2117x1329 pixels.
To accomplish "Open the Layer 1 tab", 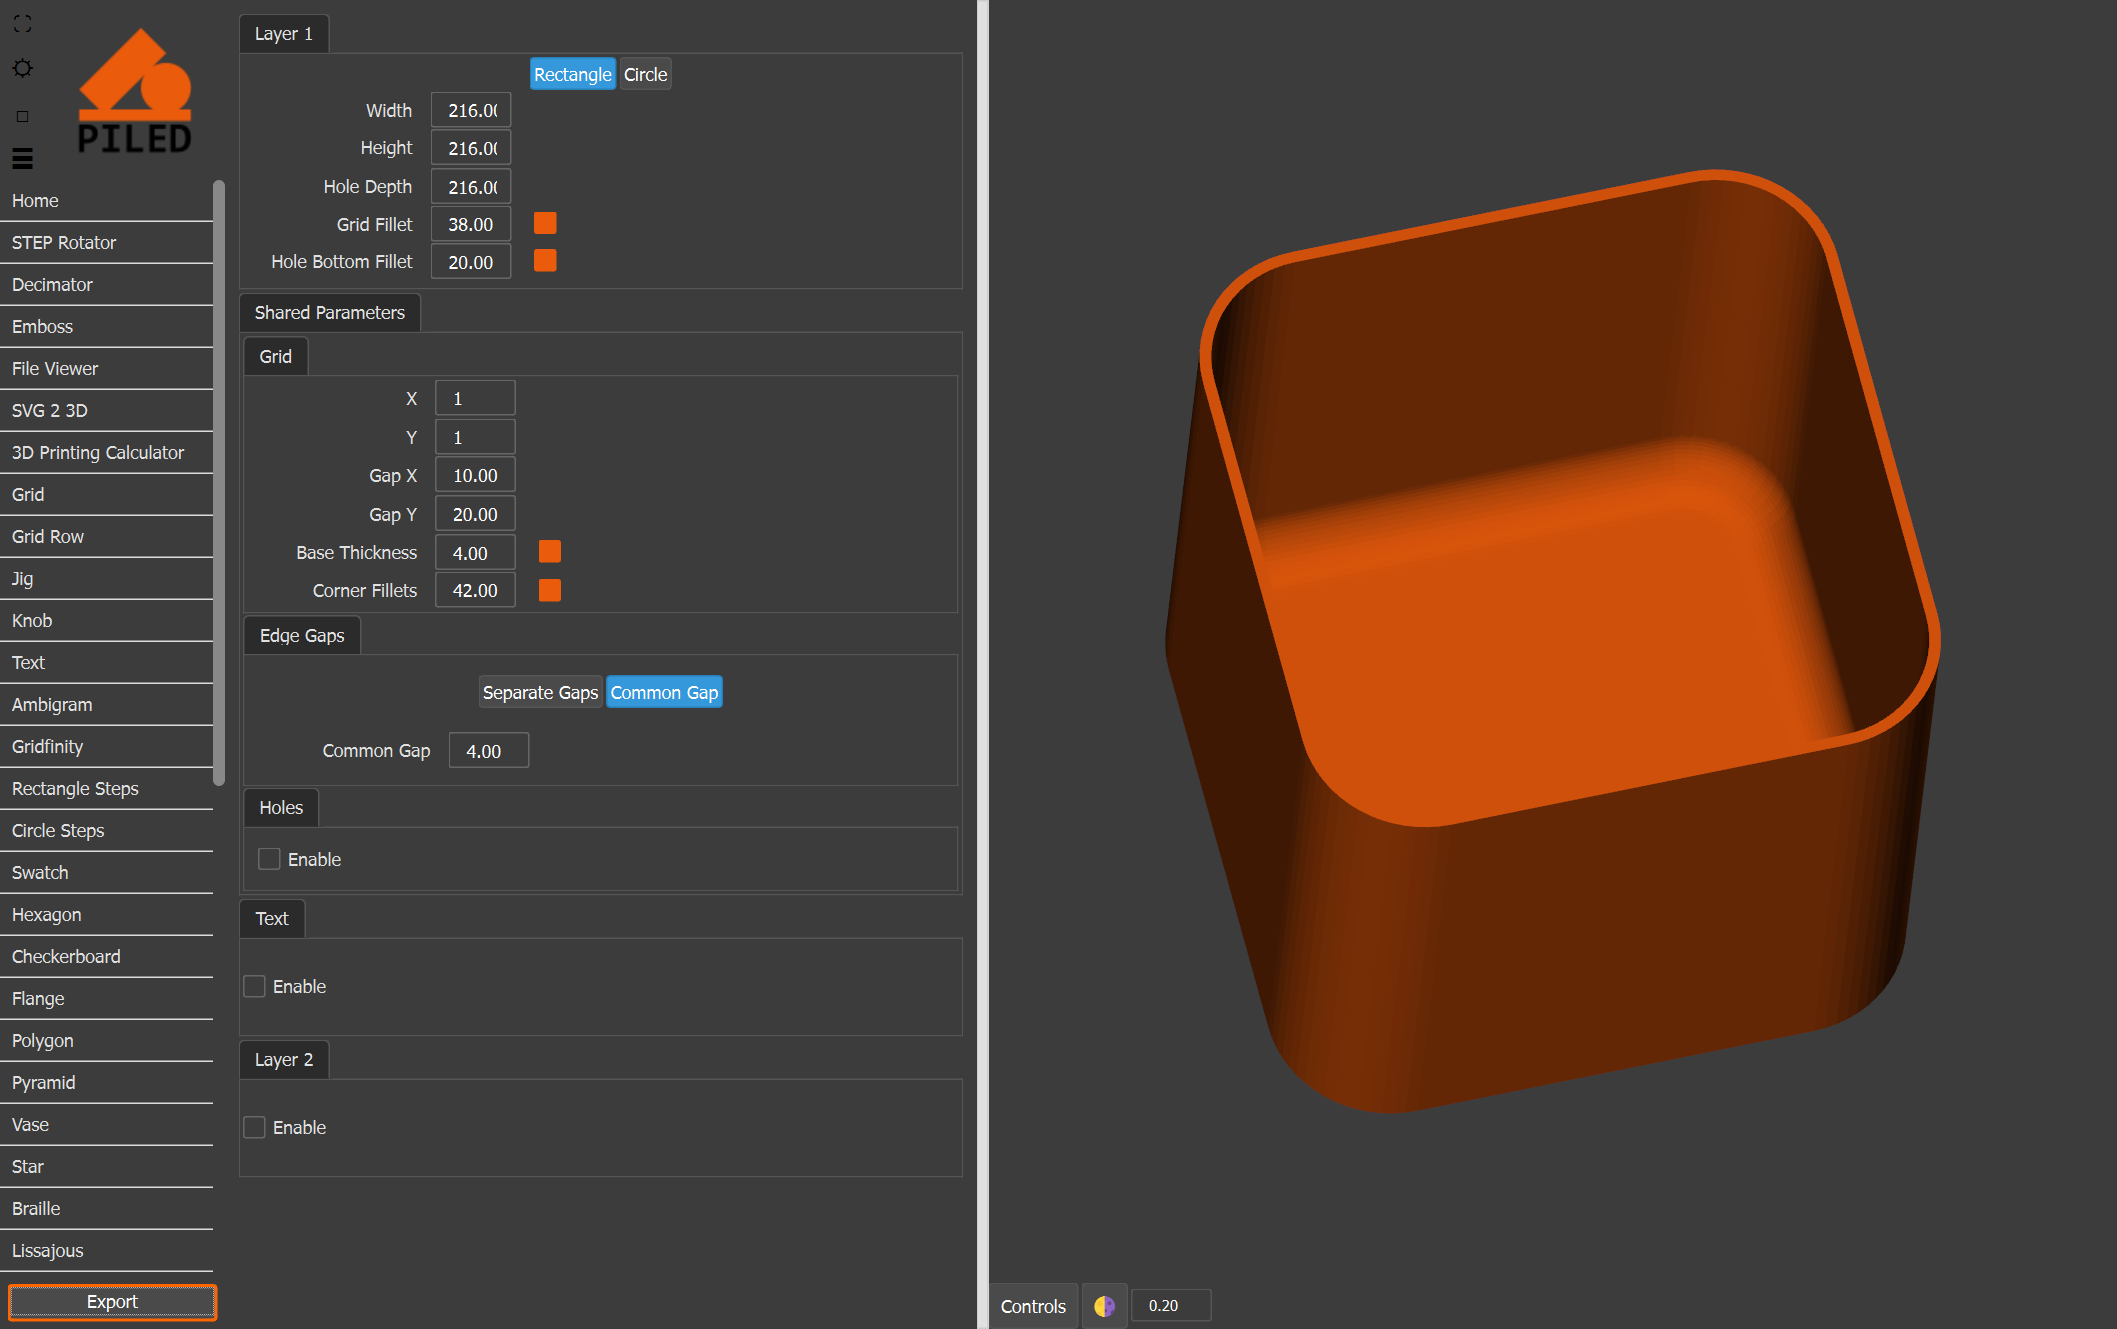I will tap(284, 34).
